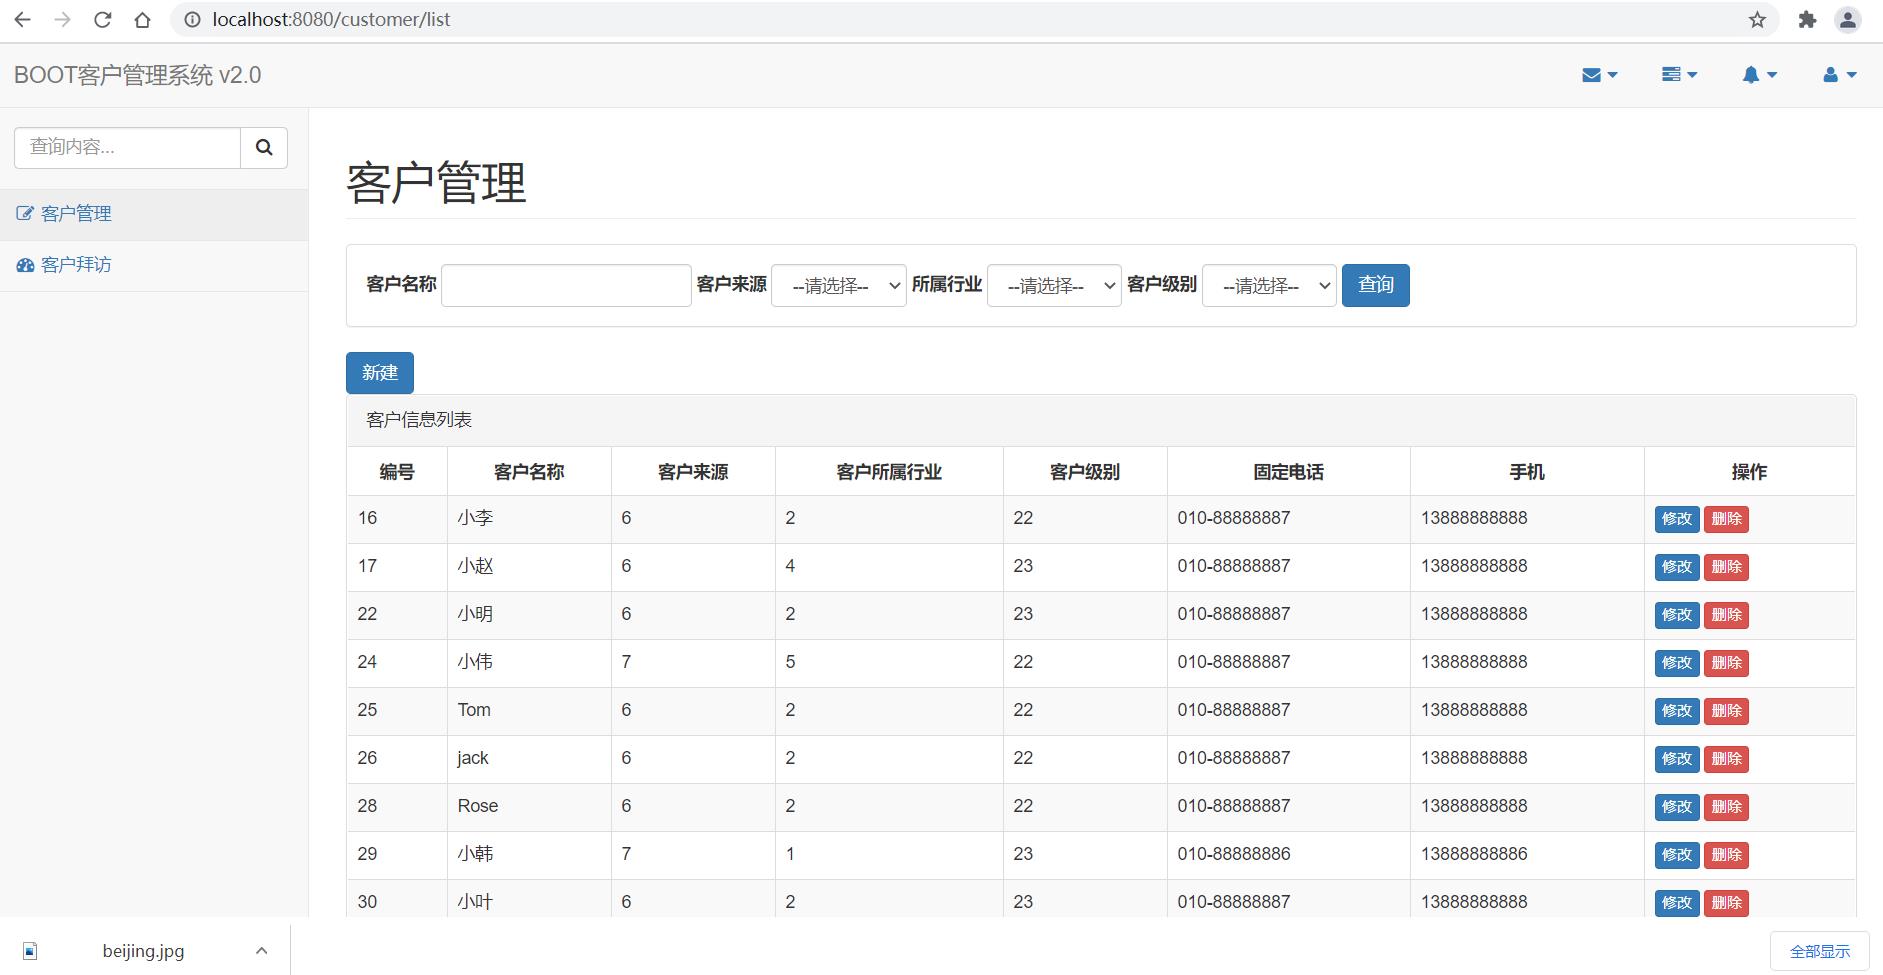This screenshot has width=1883, height=975.
Task: Click the 全部显示 downloads button
Action: (x=1820, y=952)
